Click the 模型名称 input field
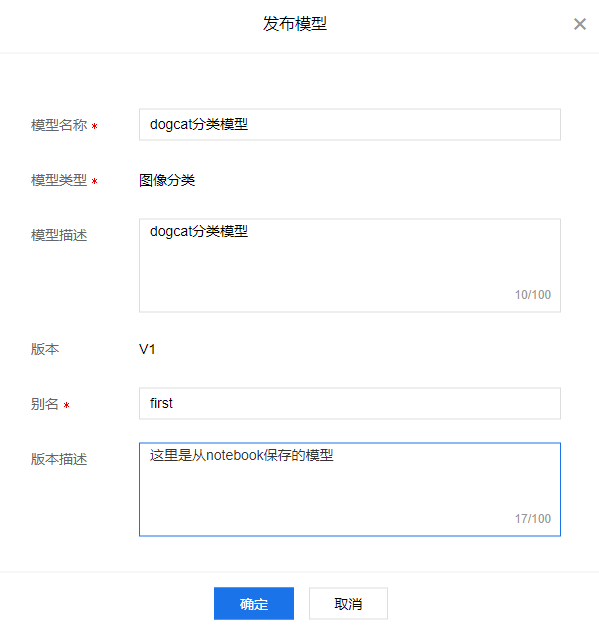This screenshot has height=628, width=599. coord(350,125)
